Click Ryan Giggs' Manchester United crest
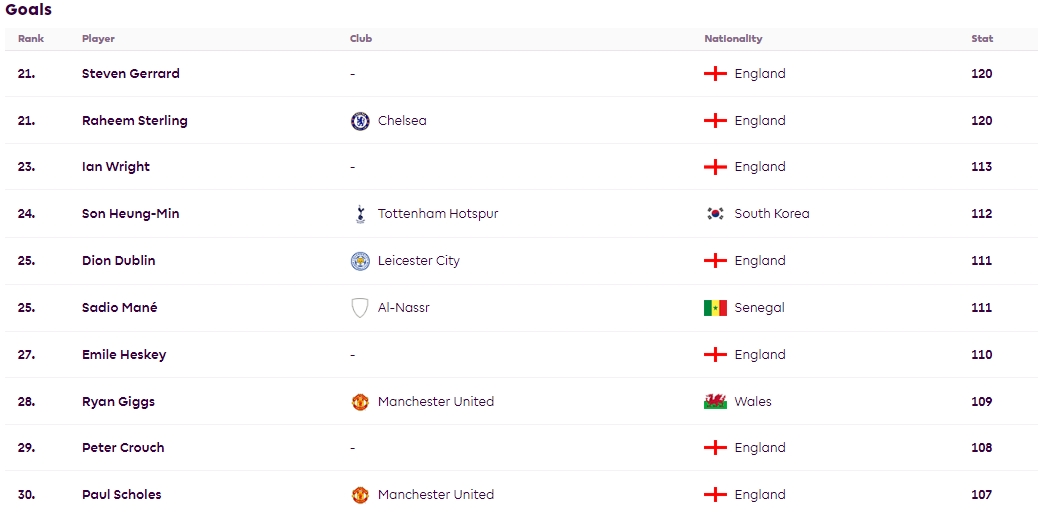Image resolution: width=1038 pixels, height=516 pixels. click(360, 402)
